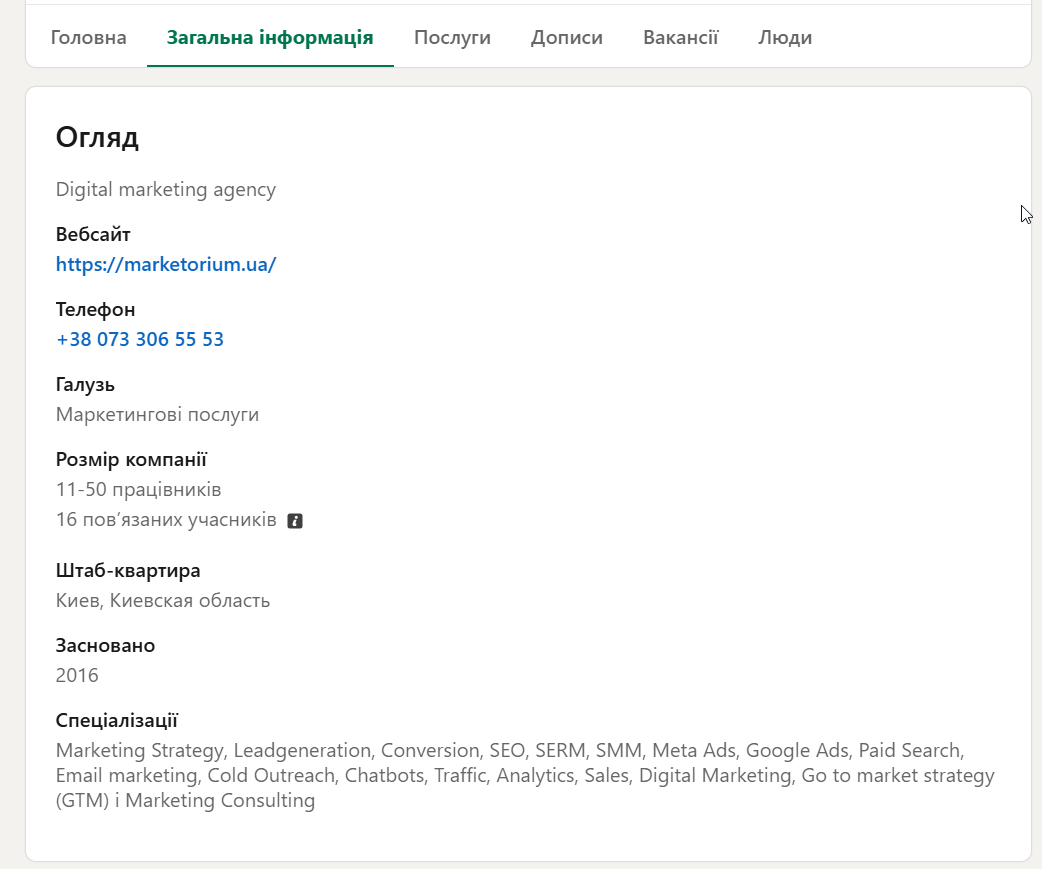The image size is (1042, 869).
Task: Click the Вебсайт field label
Action: (x=93, y=235)
